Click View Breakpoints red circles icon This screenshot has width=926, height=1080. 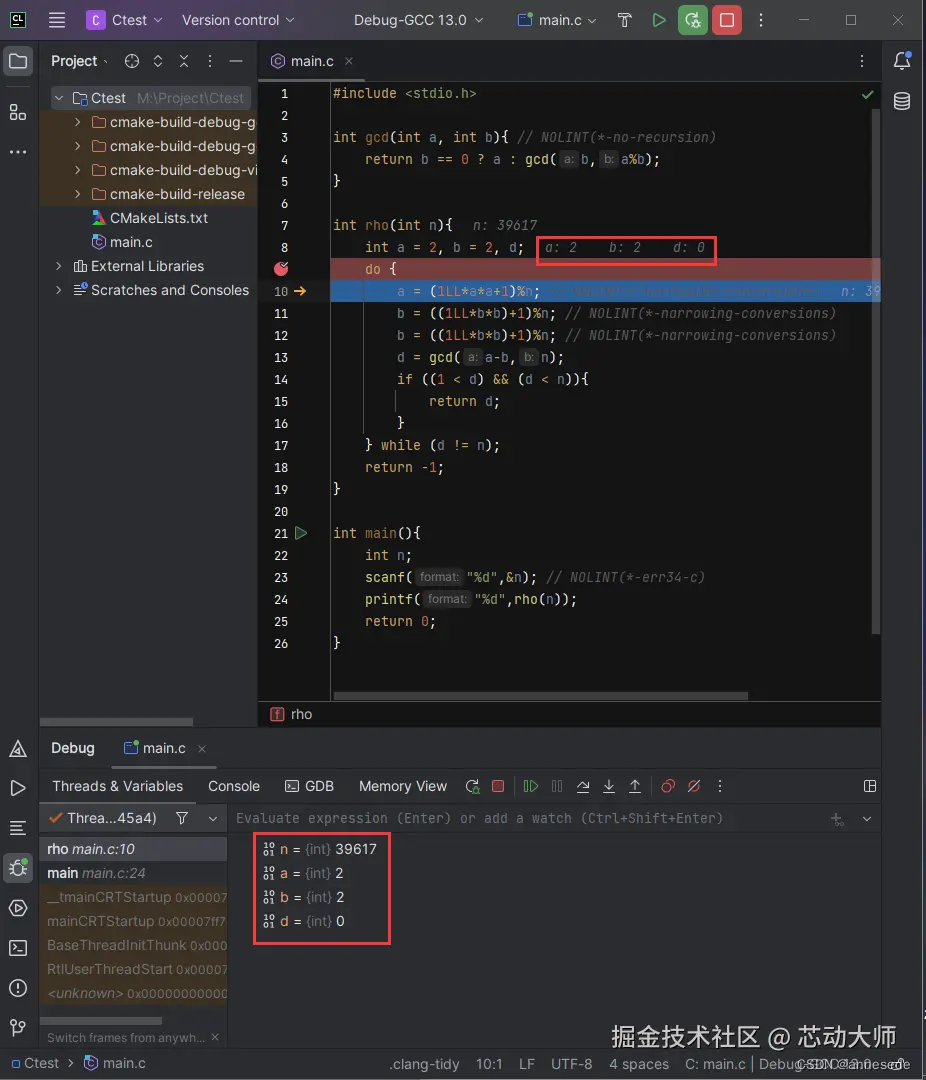pyautogui.click(x=668, y=786)
